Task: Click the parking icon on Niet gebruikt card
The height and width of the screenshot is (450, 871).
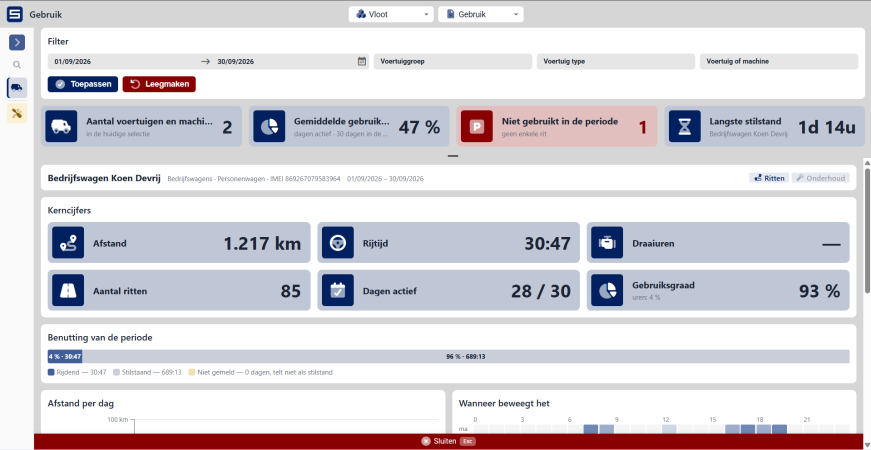Action: click(477, 127)
